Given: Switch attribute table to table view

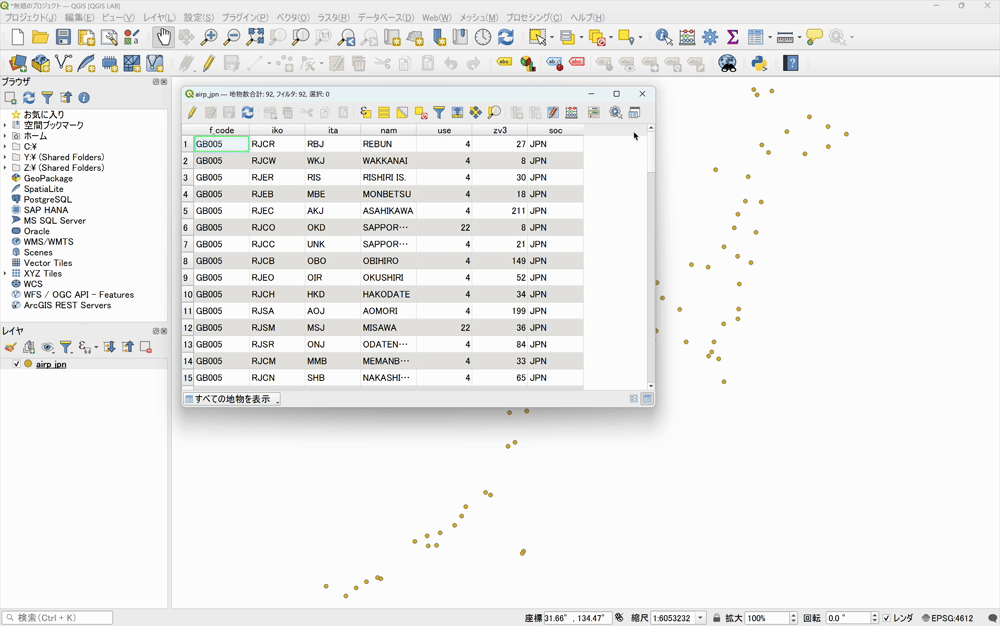Looking at the screenshot, I should pos(647,398).
